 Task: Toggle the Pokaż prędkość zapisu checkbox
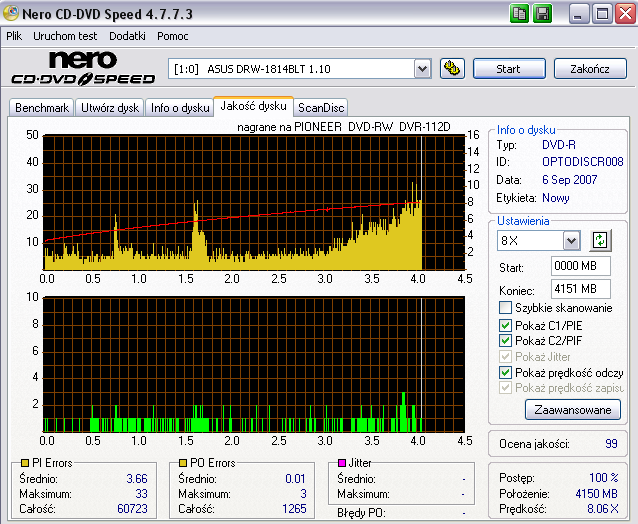(505, 387)
